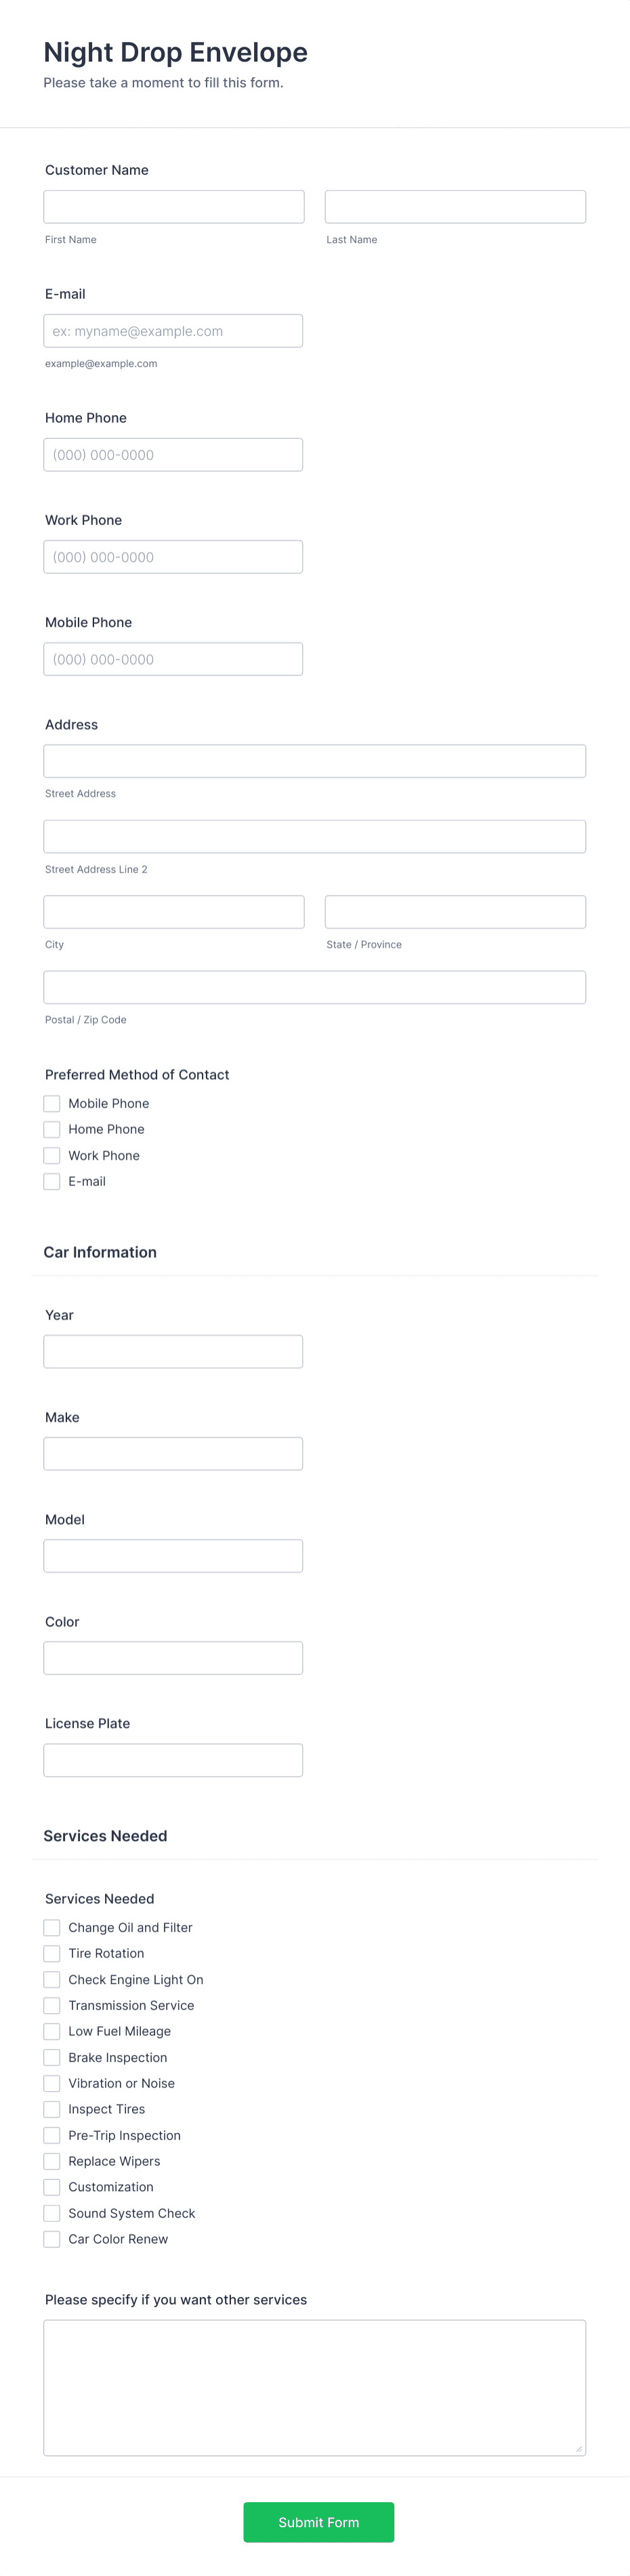Check the Pre-Trip Inspection checkbox
630x2576 pixels.
pyautogui.click(x=51, y=2135)
